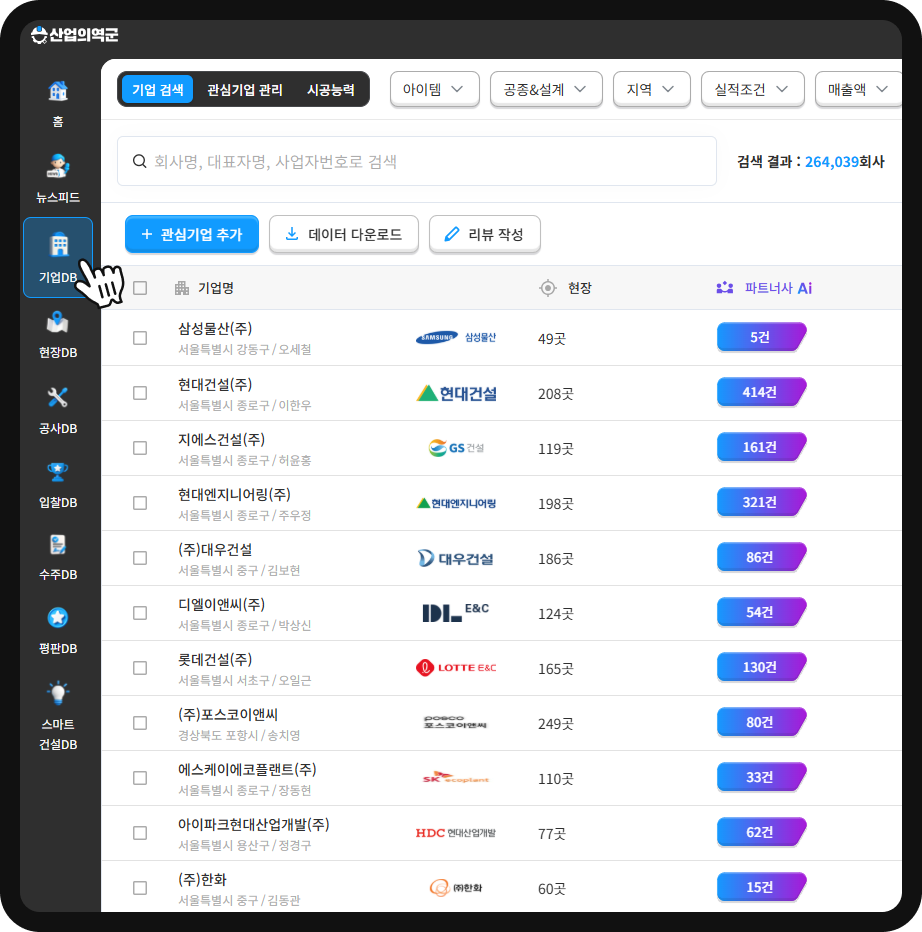
Task: Toggle the select-all header checkbox
Action: tap(140, 288)
